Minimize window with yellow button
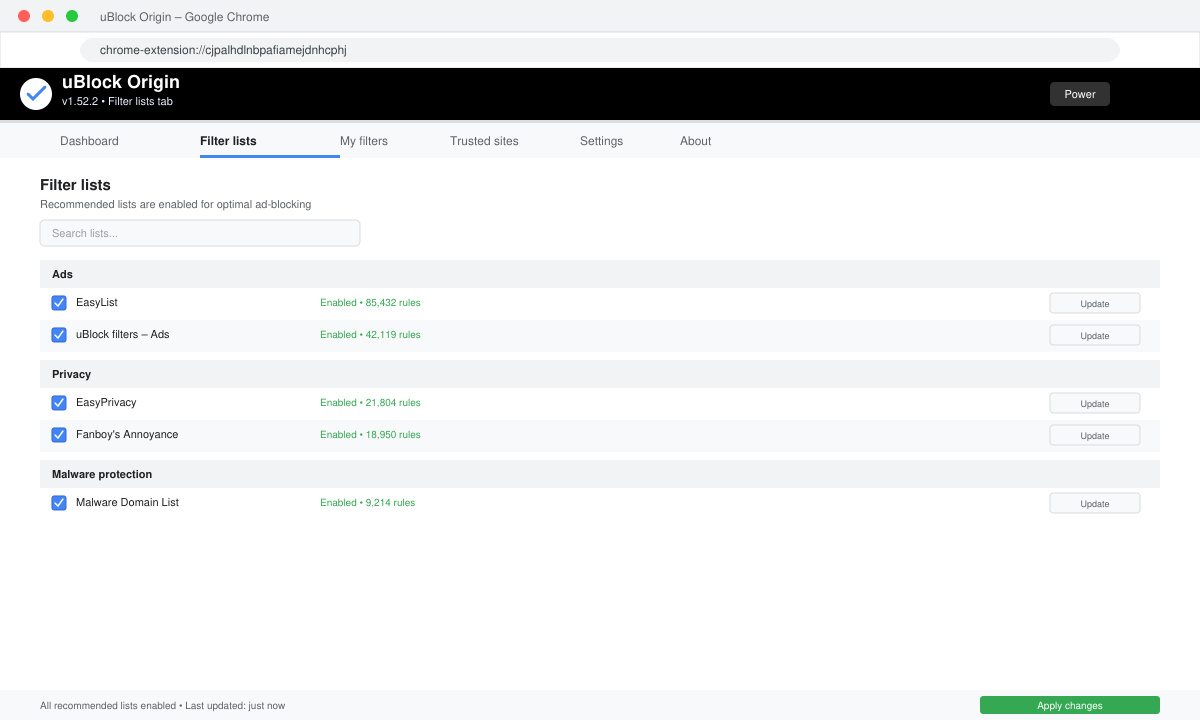 [48, 16]
